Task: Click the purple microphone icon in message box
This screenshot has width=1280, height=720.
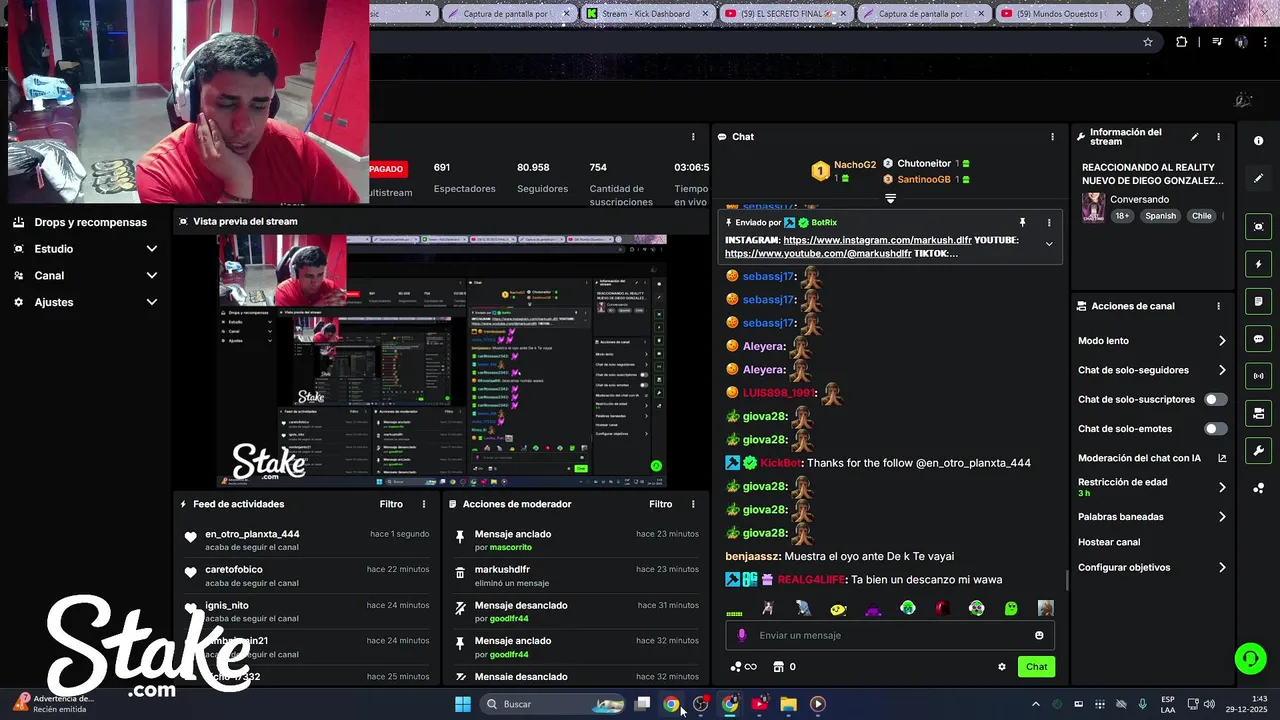Action: pos(741,635)
